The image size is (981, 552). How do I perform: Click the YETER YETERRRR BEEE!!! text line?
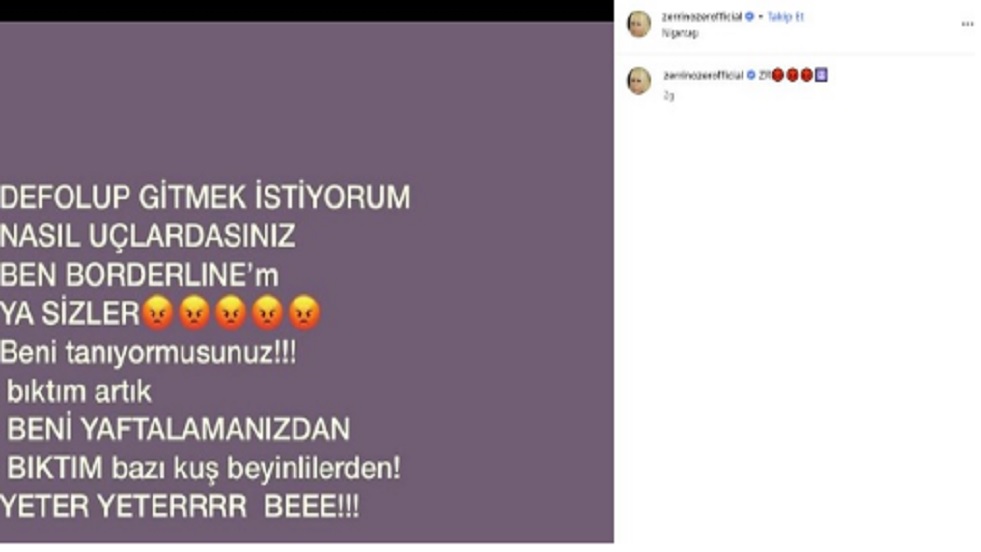point(180,506)
